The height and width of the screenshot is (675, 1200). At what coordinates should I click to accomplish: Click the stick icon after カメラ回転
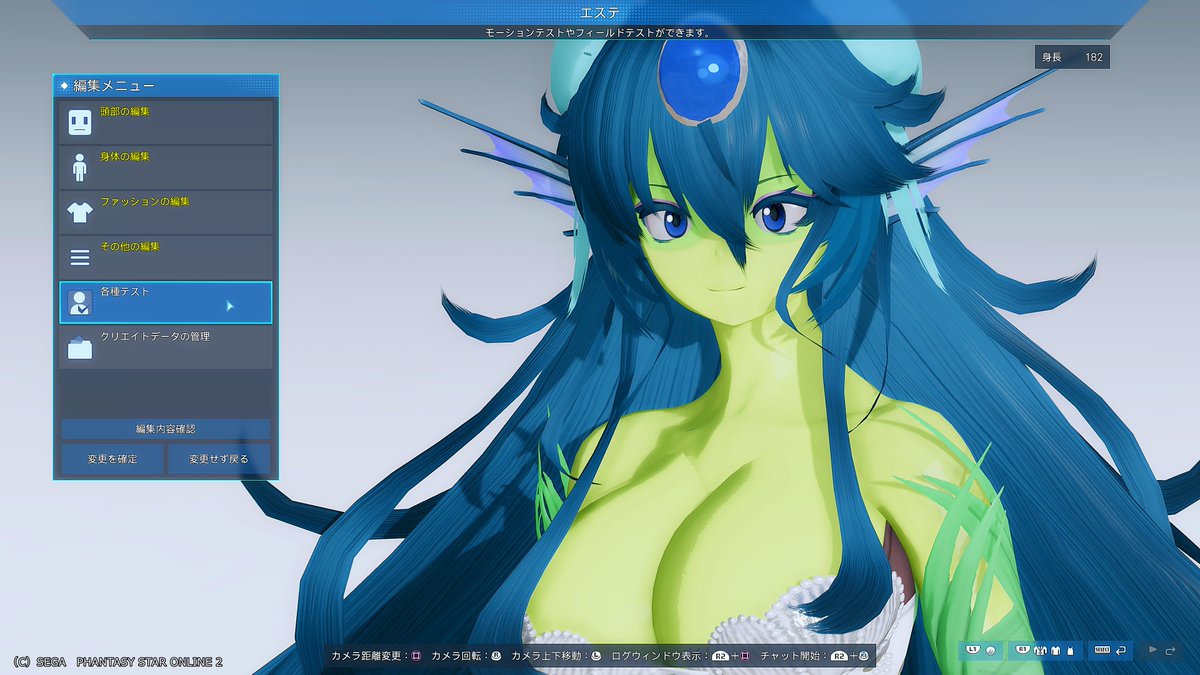tap(496, 656)
